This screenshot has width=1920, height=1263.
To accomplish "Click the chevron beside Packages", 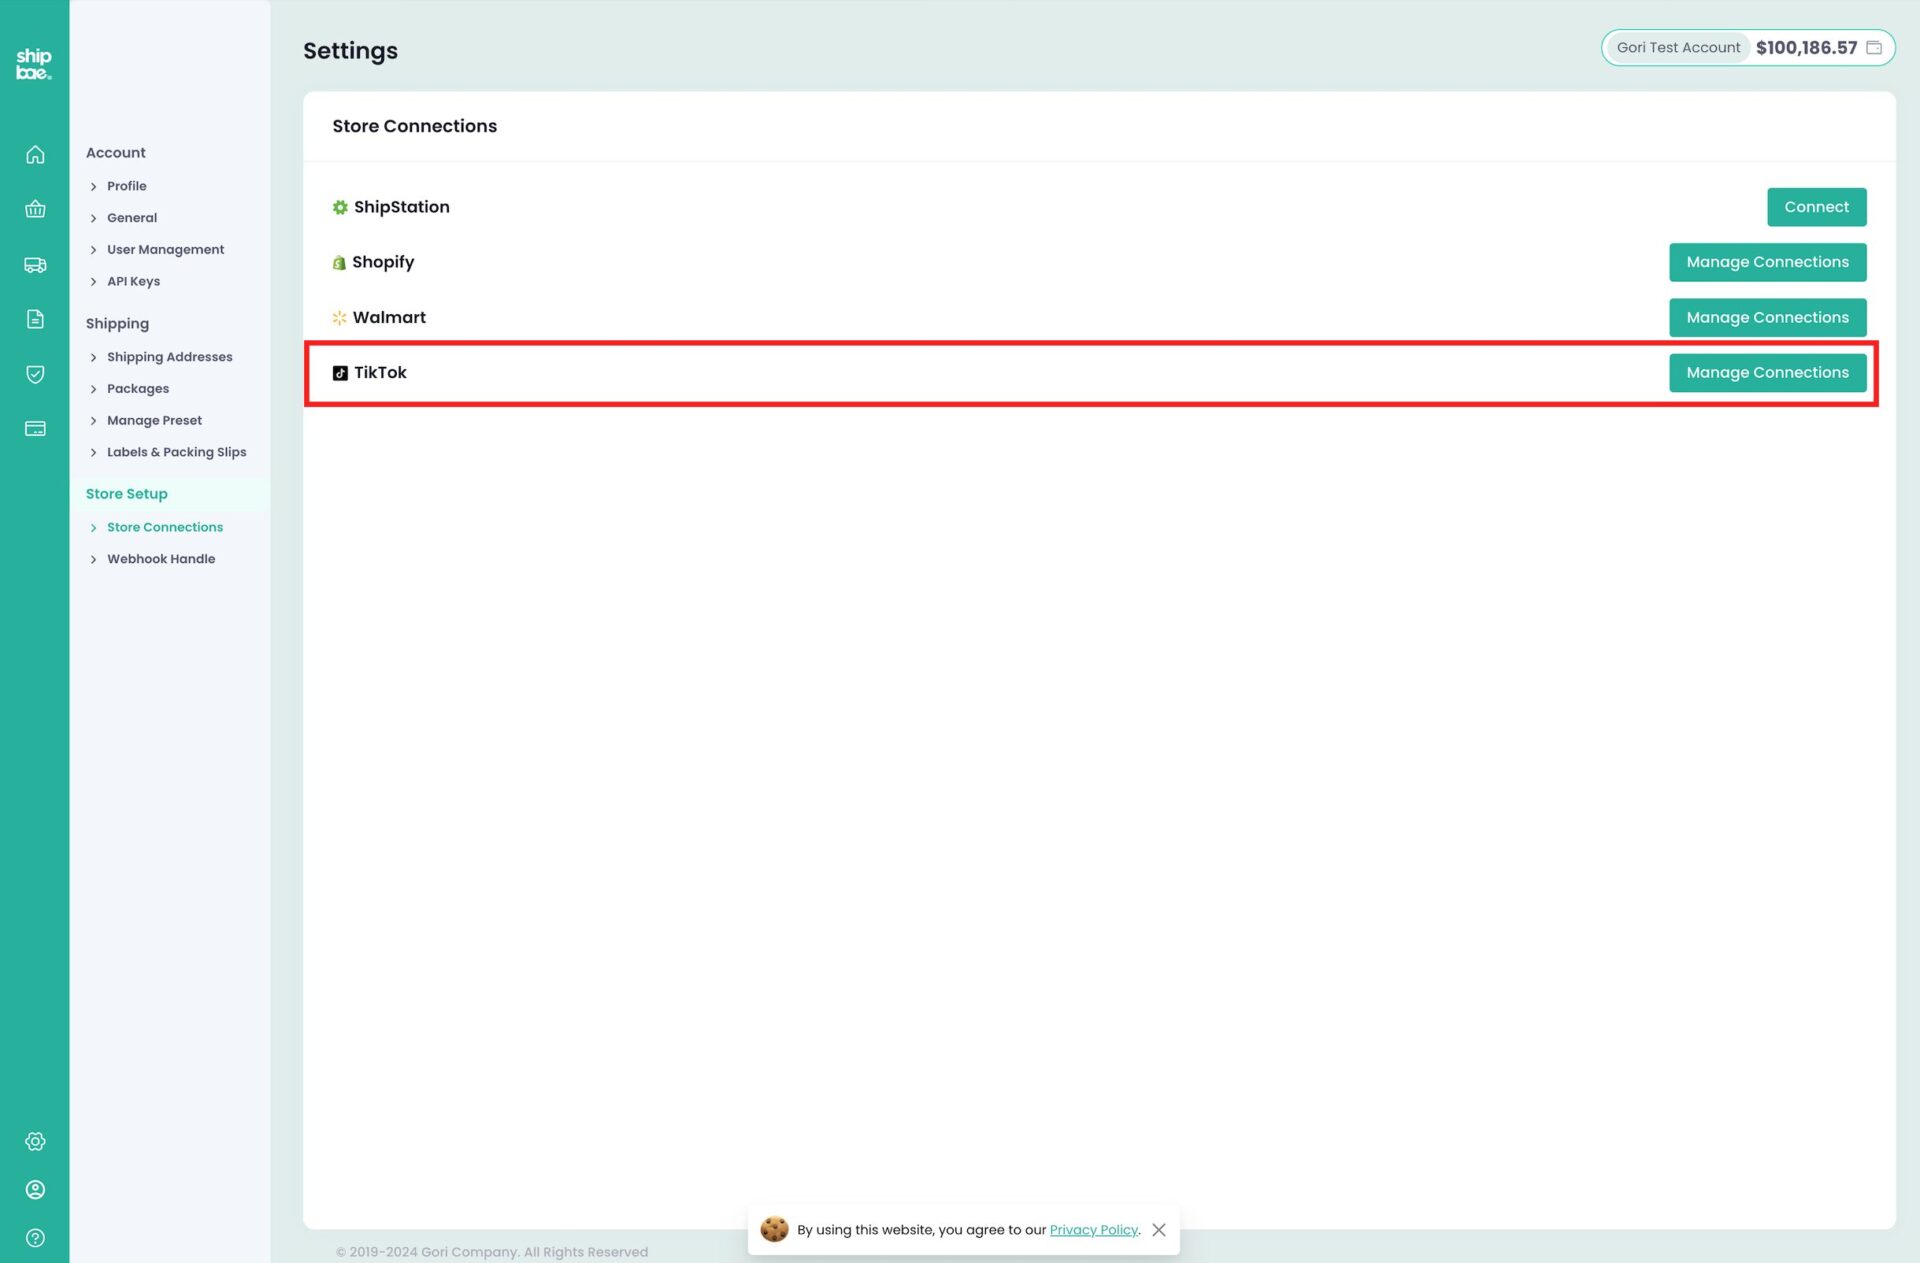I will [x=94, y=389].
